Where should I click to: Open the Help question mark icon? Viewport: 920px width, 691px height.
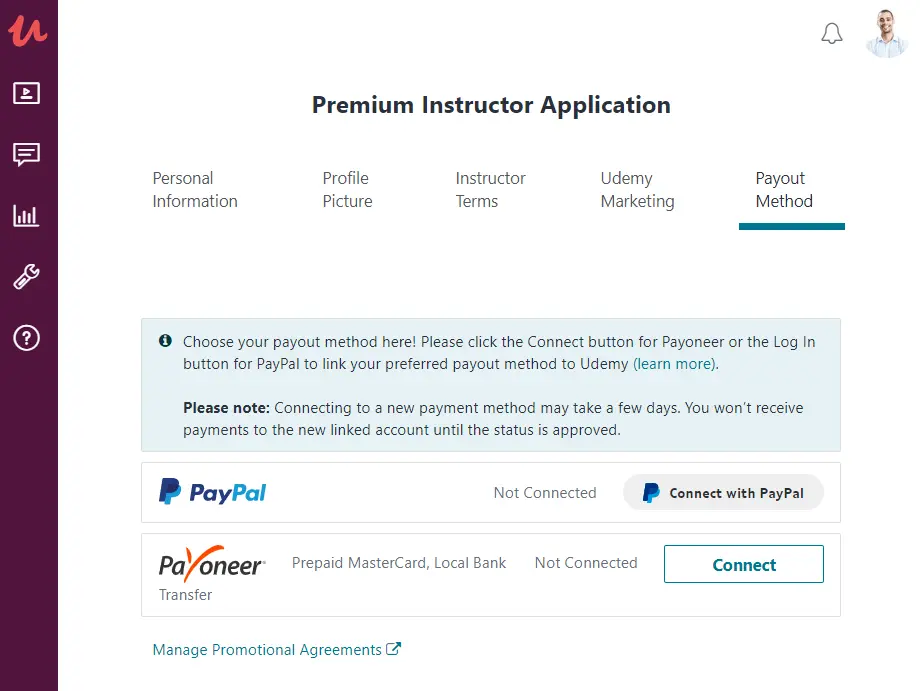coord(27,338)
